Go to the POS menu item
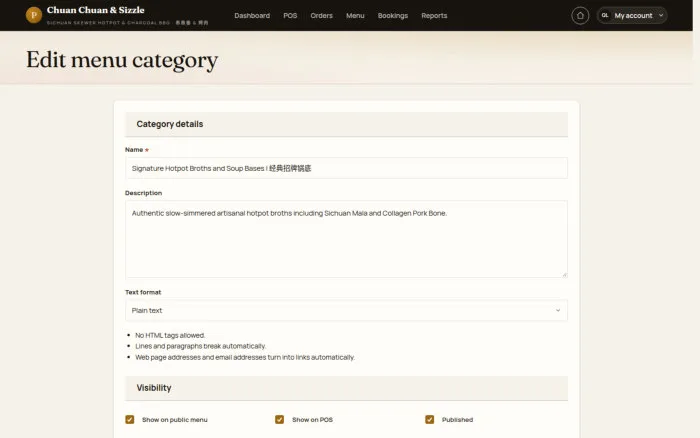This screenshot has height=438, width=700. point(290,16)
